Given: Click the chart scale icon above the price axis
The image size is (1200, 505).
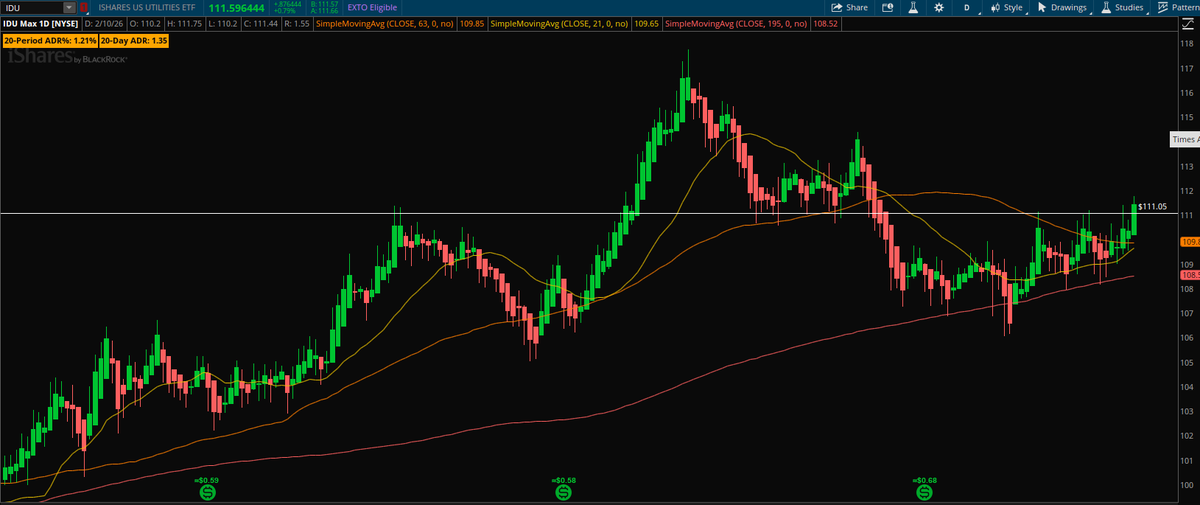Looking at the screenshot, I should point(1190,22).
